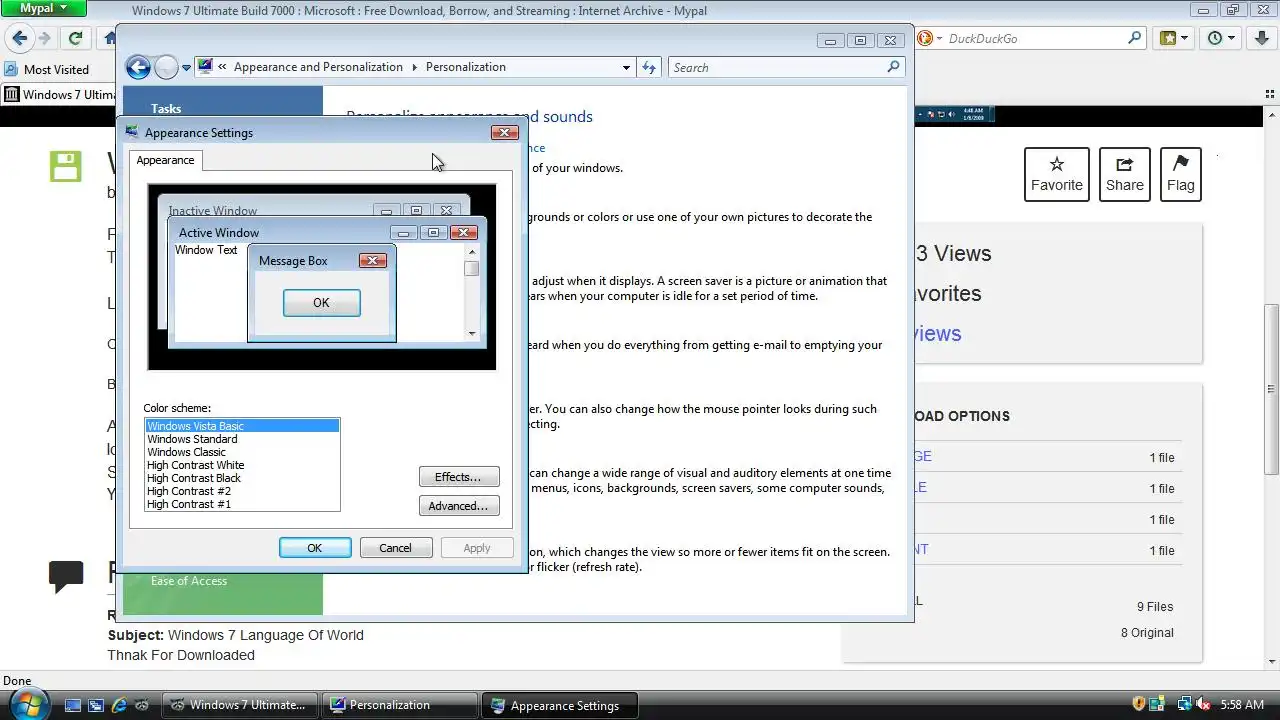Switch to Windows 7 Ultimate taskbar button
Screen dimensions: 1280x720
click(240, 705)
